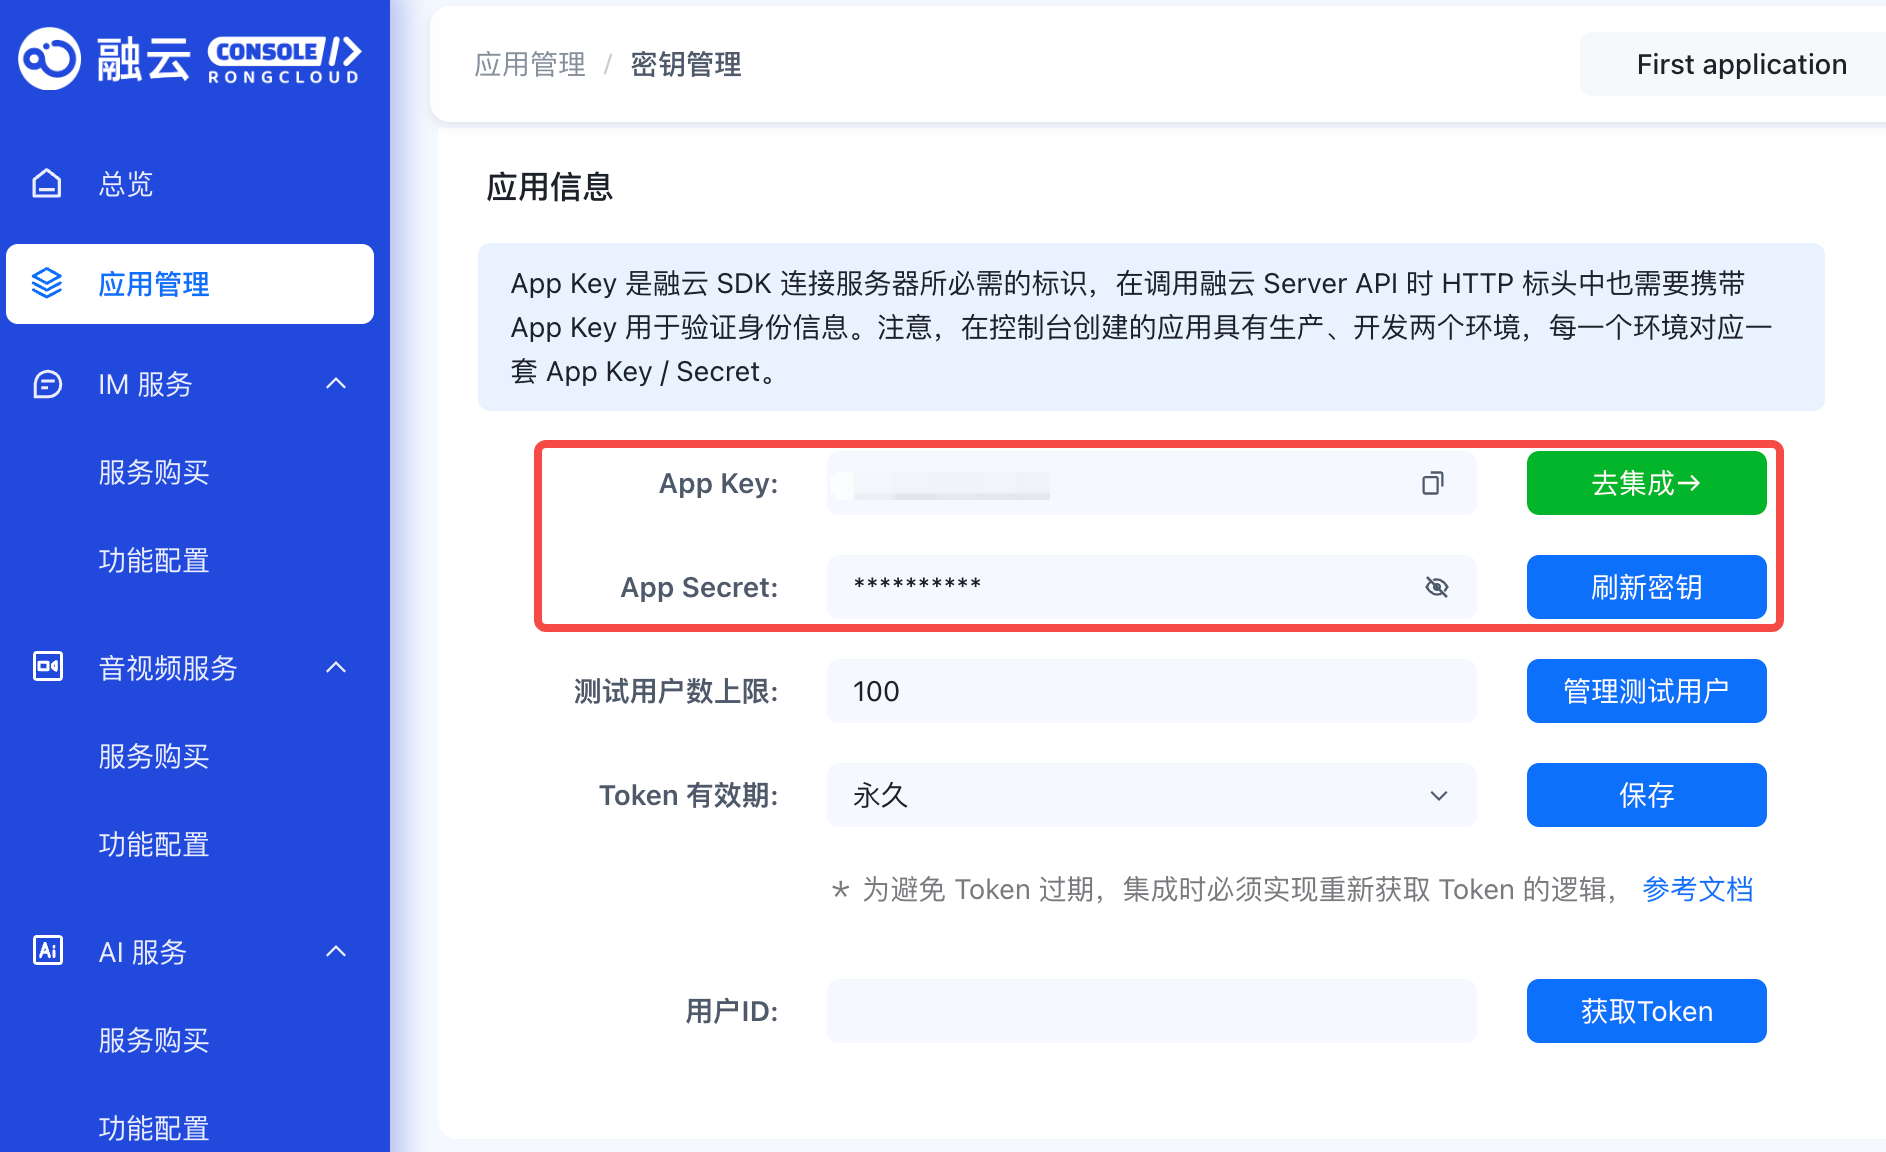Click the AI 服务 sidebar icon

47,951
